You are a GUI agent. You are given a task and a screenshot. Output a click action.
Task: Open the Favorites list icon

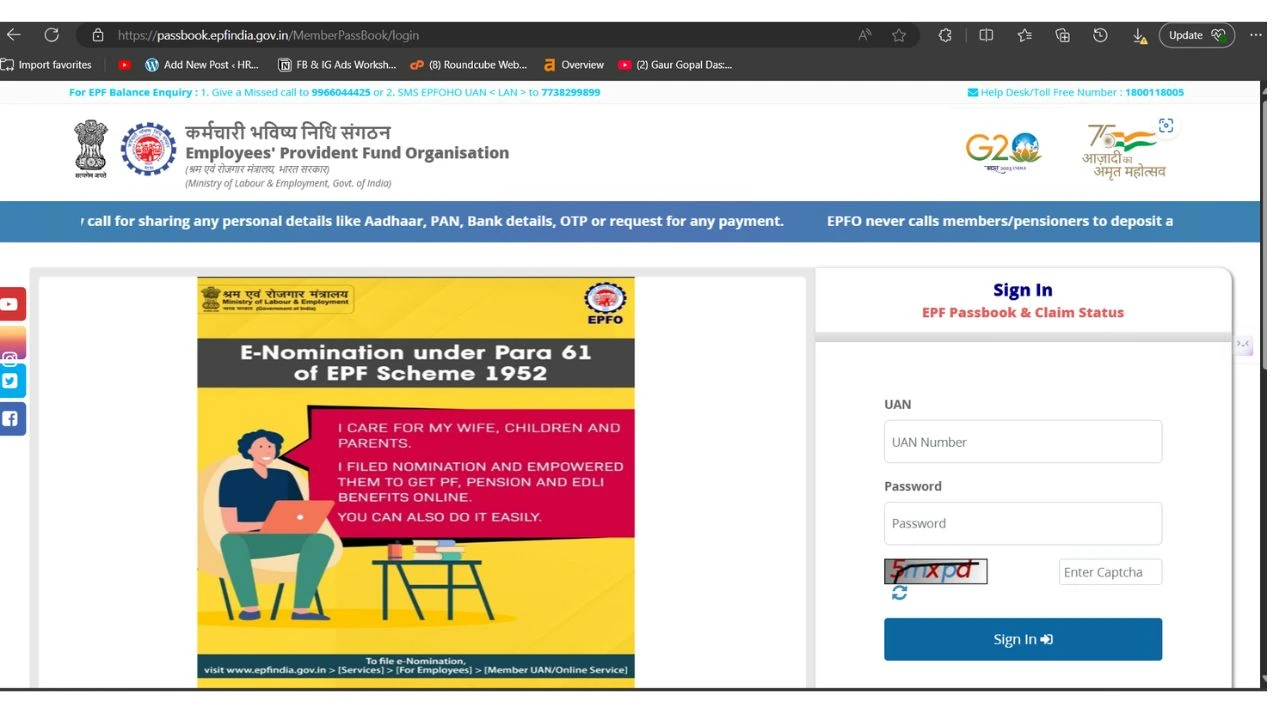[x=1024, y=35]
